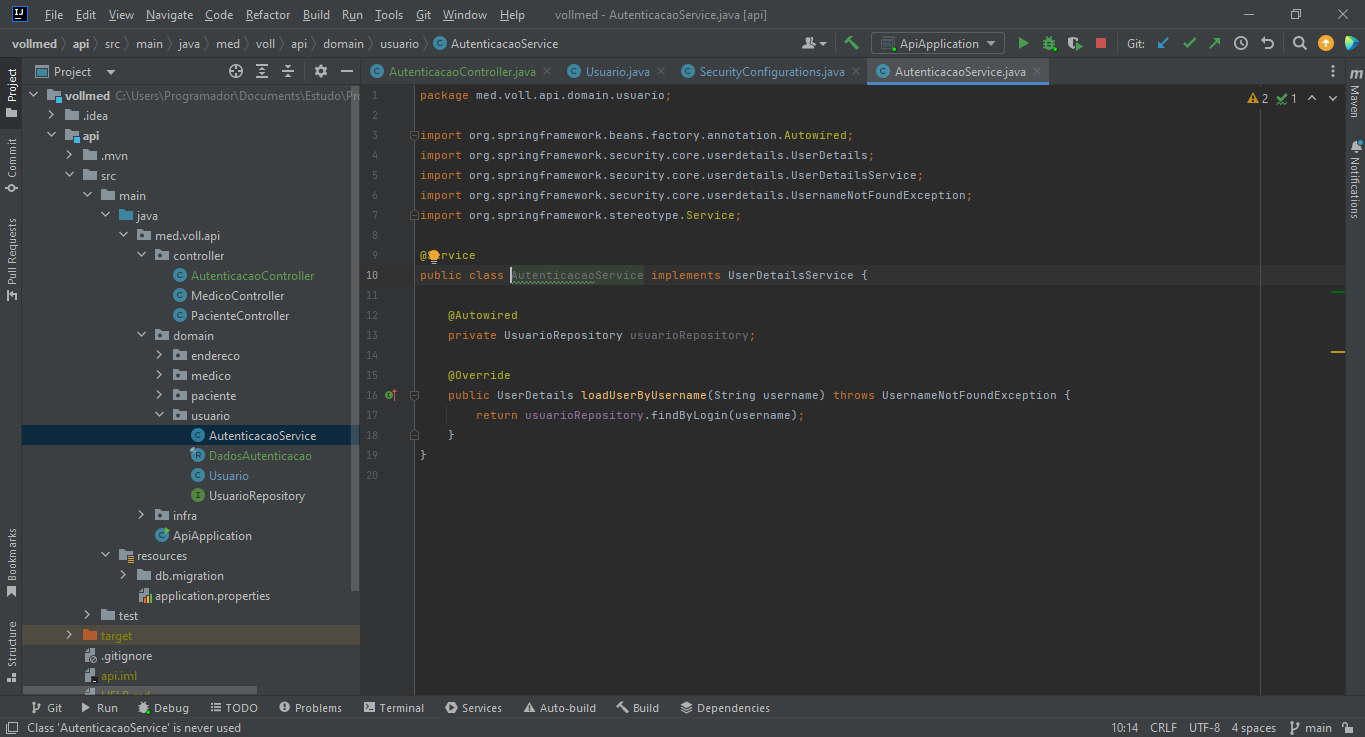
Task: Expand the infra package
Action: [141, 516]
